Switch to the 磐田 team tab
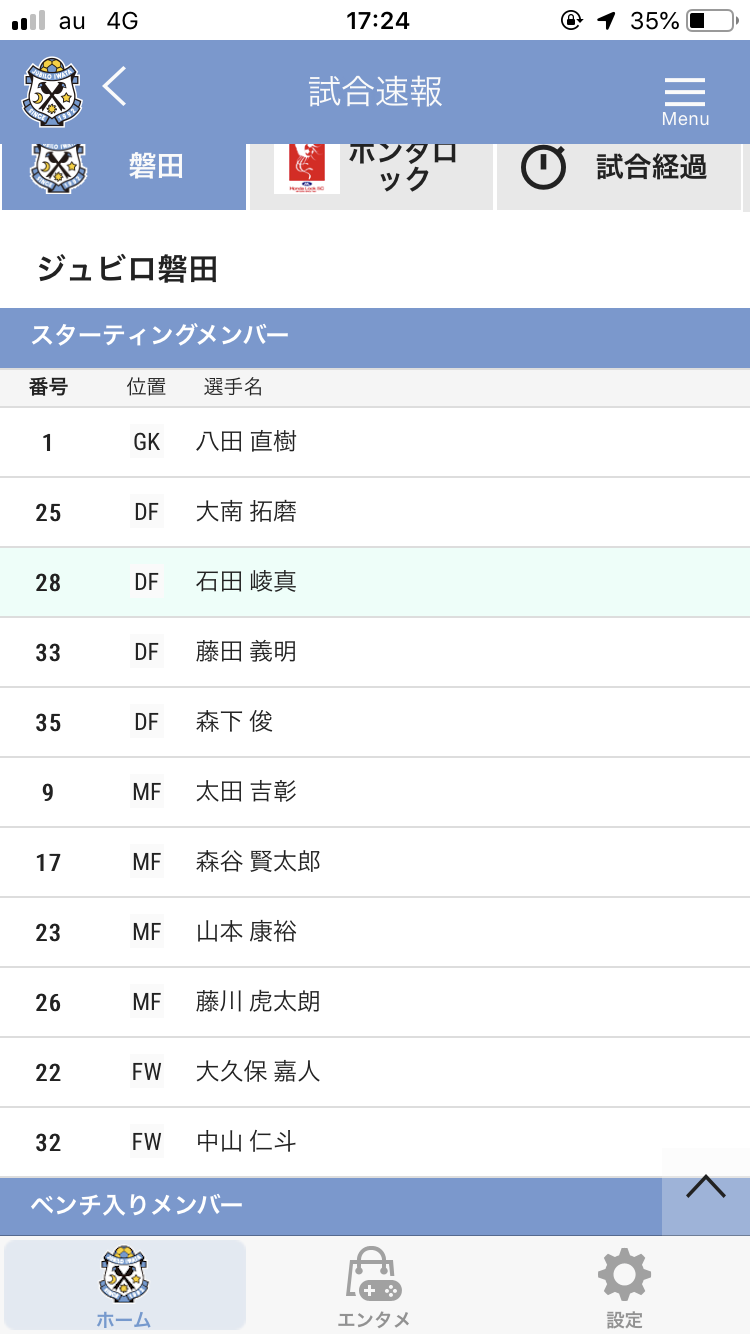The height and width of the screenshot is (1334, 750). click(124, 167)
